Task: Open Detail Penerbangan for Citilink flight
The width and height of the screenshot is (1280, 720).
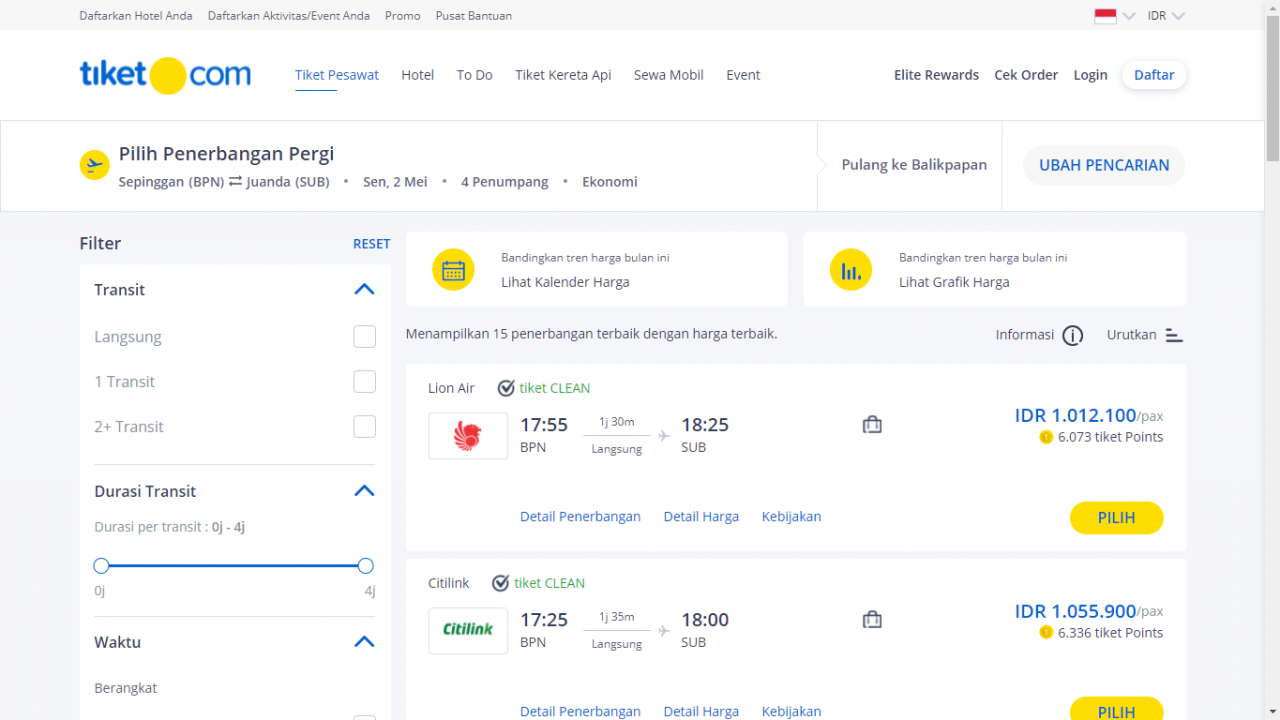Action: [580, 711]
